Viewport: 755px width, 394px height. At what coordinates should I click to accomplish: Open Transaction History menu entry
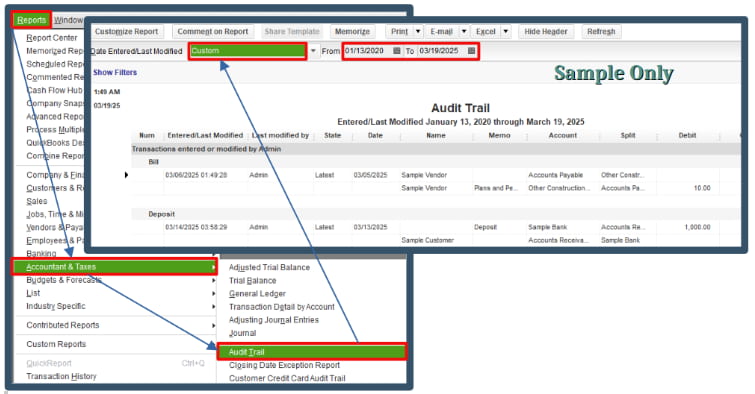[x=61, y=376]
